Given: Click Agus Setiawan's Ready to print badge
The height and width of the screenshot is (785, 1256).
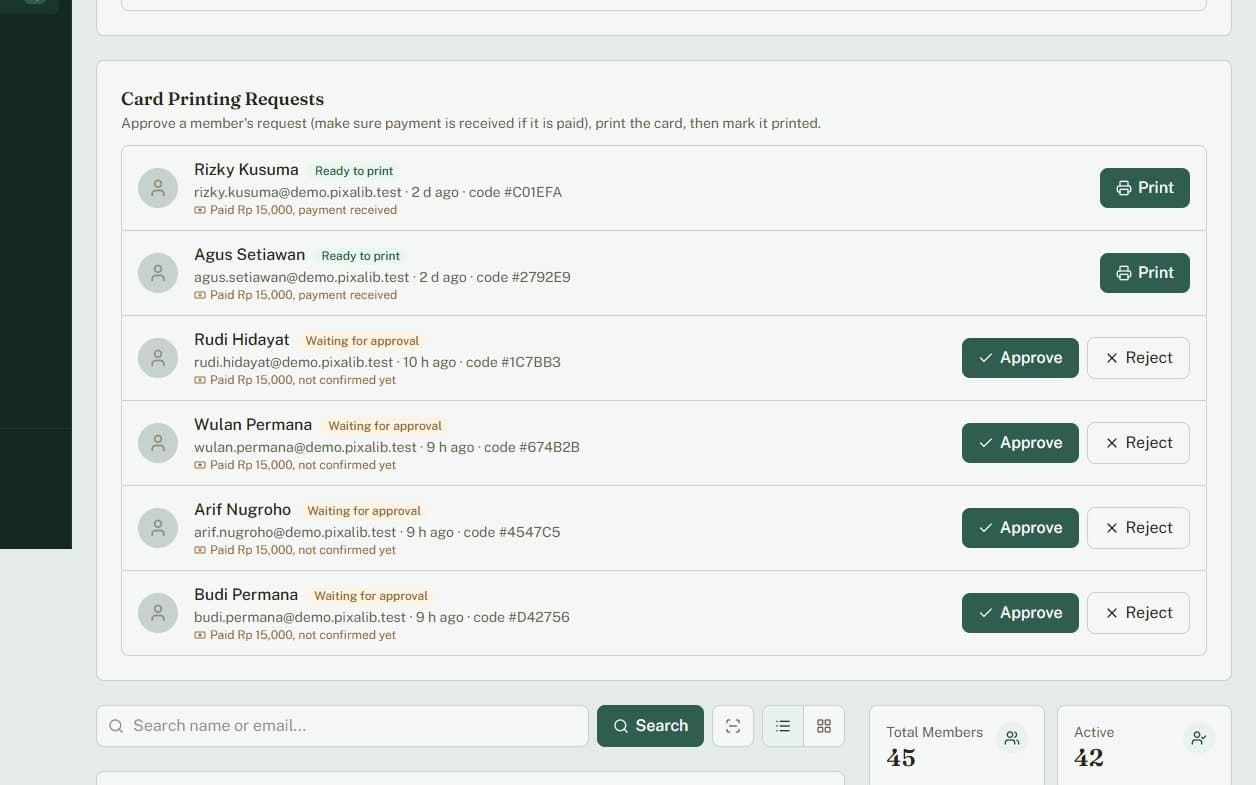Looking at the screenshot, I should click(x=361, y=256).
